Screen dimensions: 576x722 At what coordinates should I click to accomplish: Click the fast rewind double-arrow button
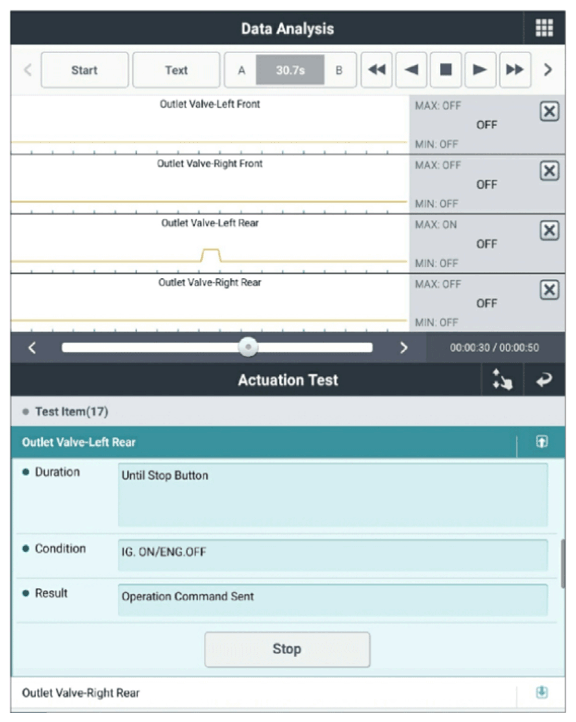pos(377,70)
